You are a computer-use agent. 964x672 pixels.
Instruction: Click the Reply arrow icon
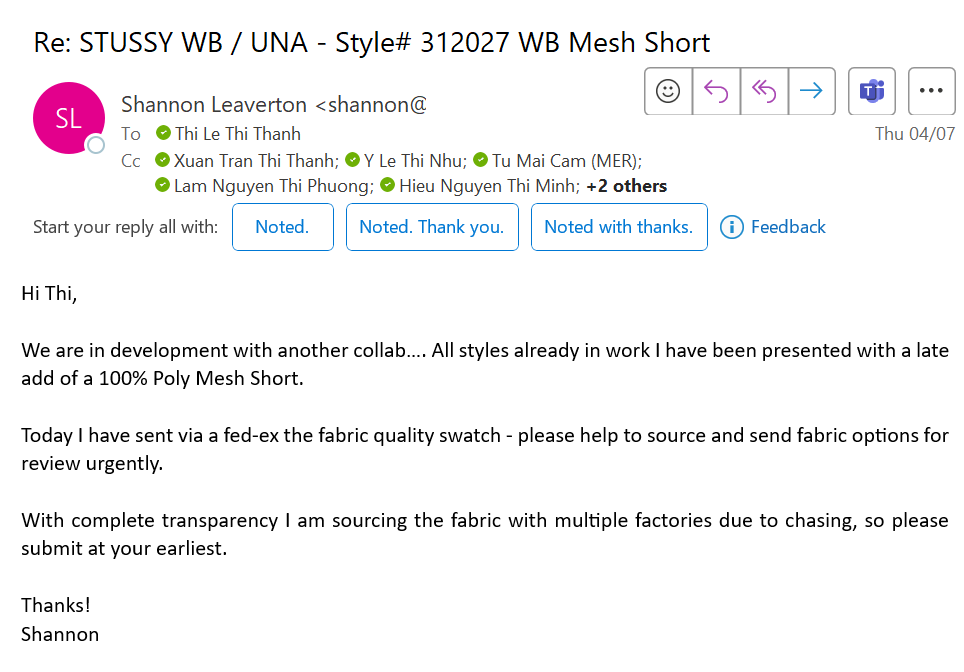pos(716,91)
